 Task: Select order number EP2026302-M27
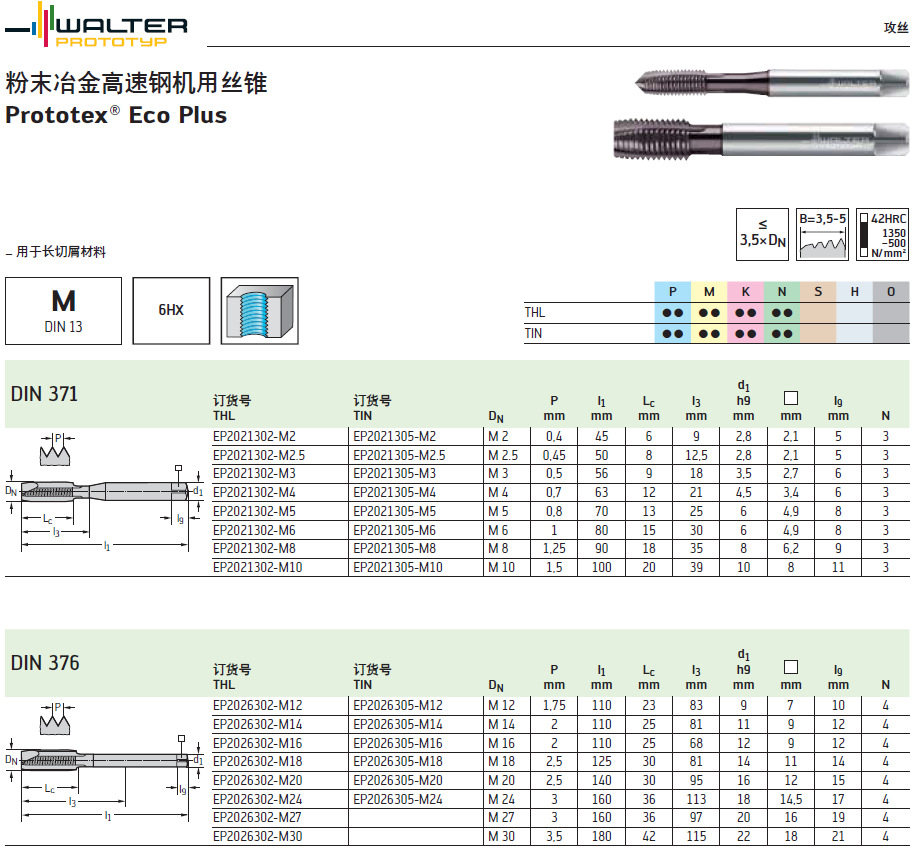(258, 817)
